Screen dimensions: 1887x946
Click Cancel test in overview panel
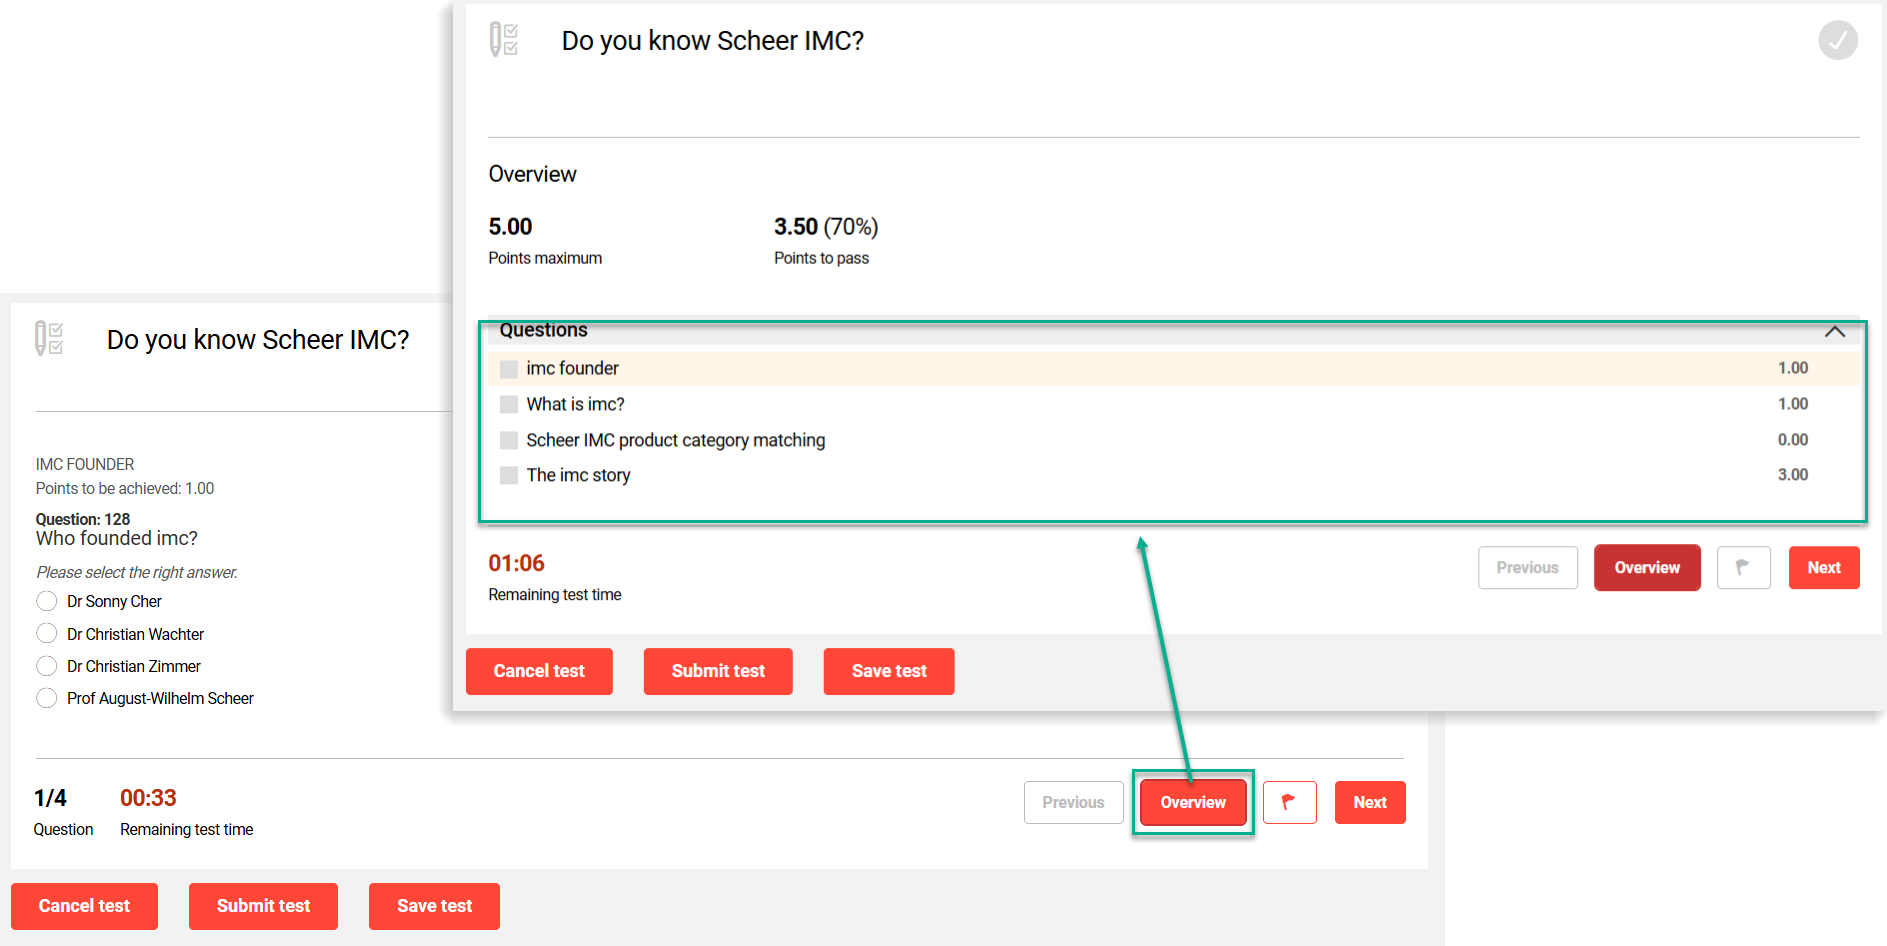539,671
